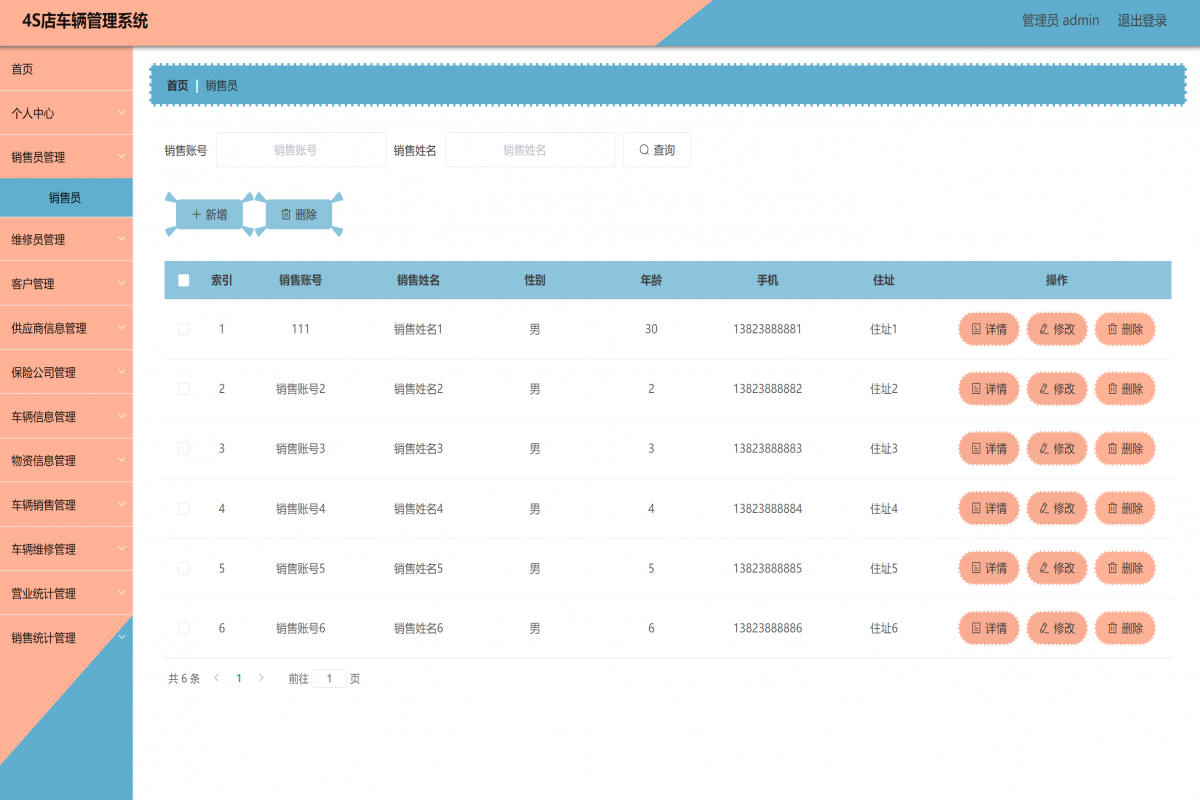Open 详情 for the row with 销售姓名1

click(x=988, y=329)
